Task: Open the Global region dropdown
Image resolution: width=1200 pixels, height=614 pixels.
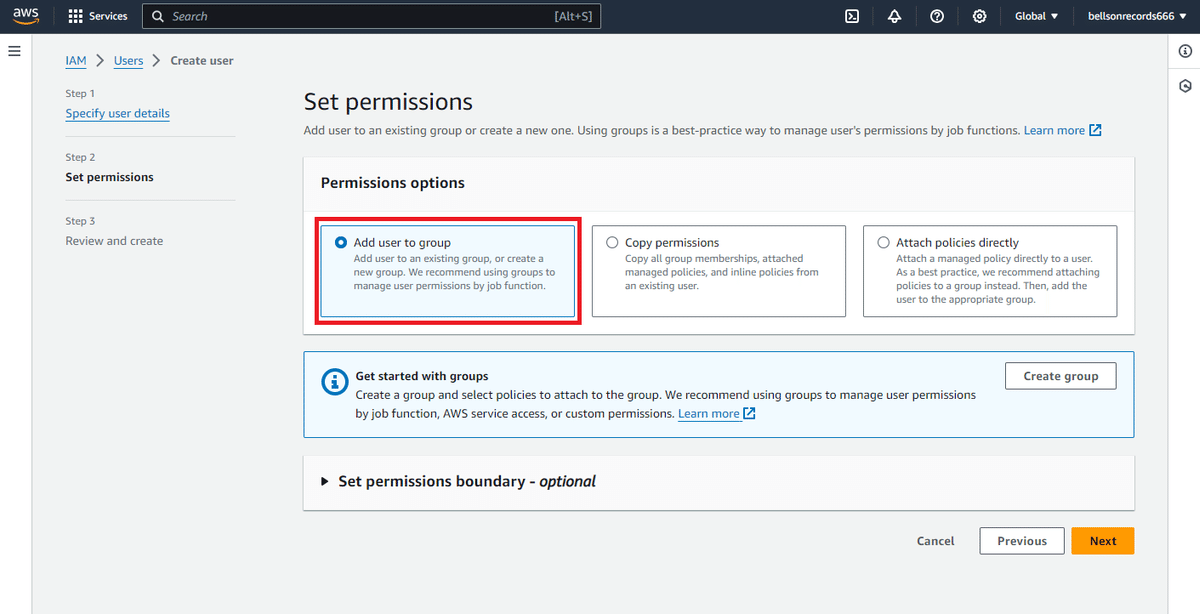Action: point(1036,16)
